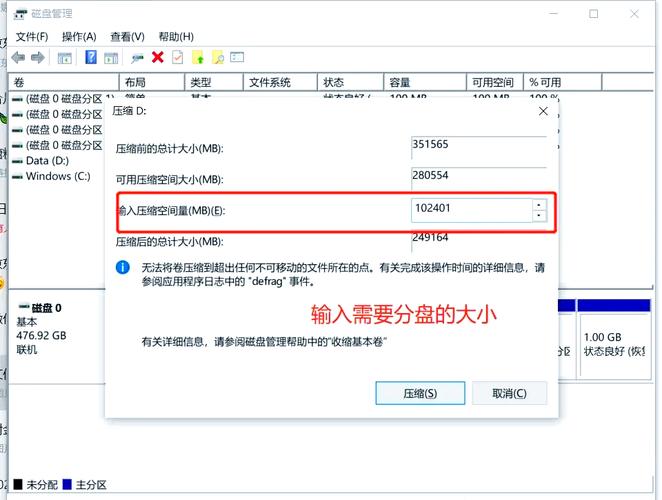Click the Disk Management title bar icon

coord(20,14)
